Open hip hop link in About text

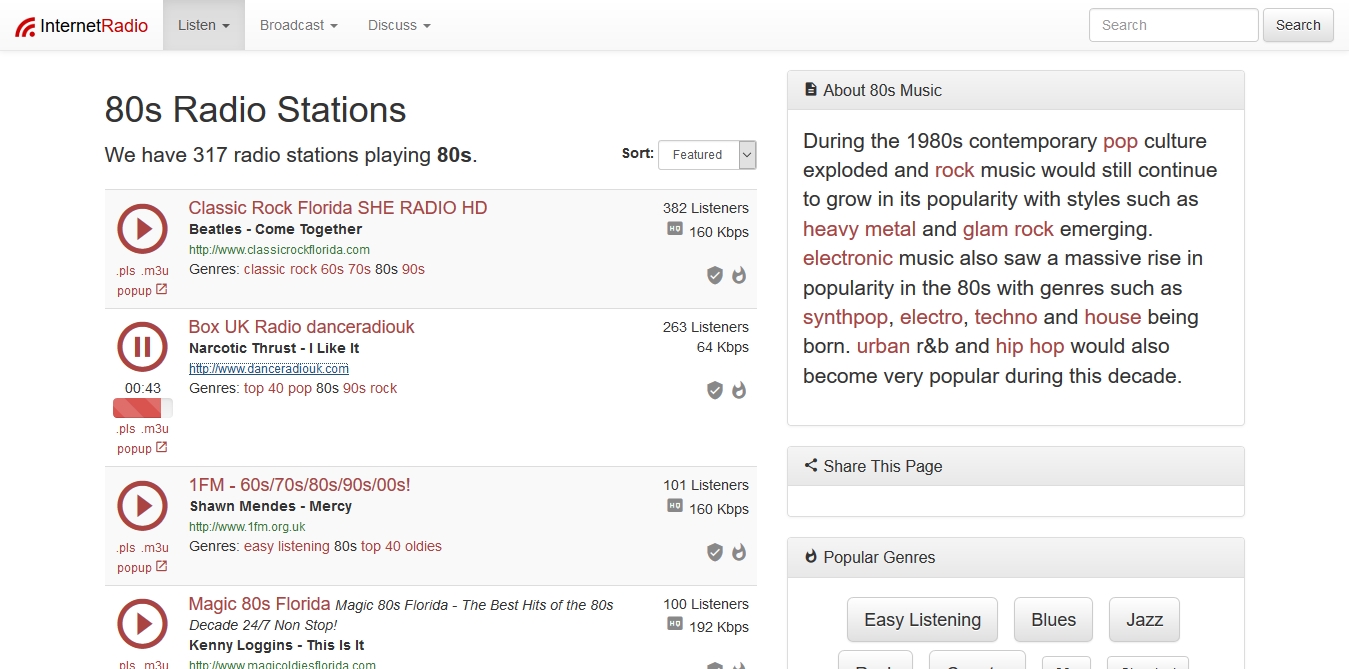click(x=1030, y=346)
